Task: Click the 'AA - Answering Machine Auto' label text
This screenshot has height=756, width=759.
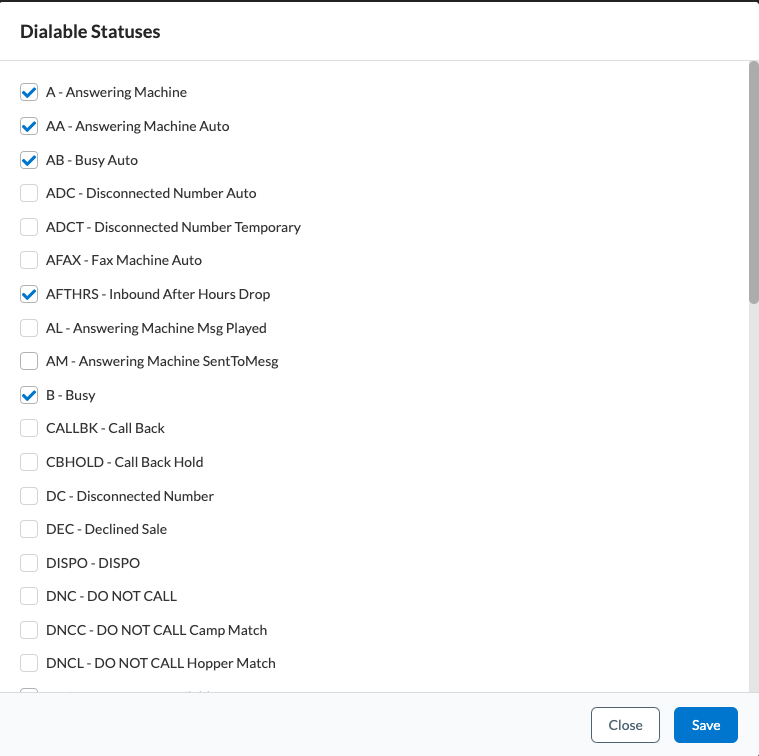Action: click(x=137, y=126)
